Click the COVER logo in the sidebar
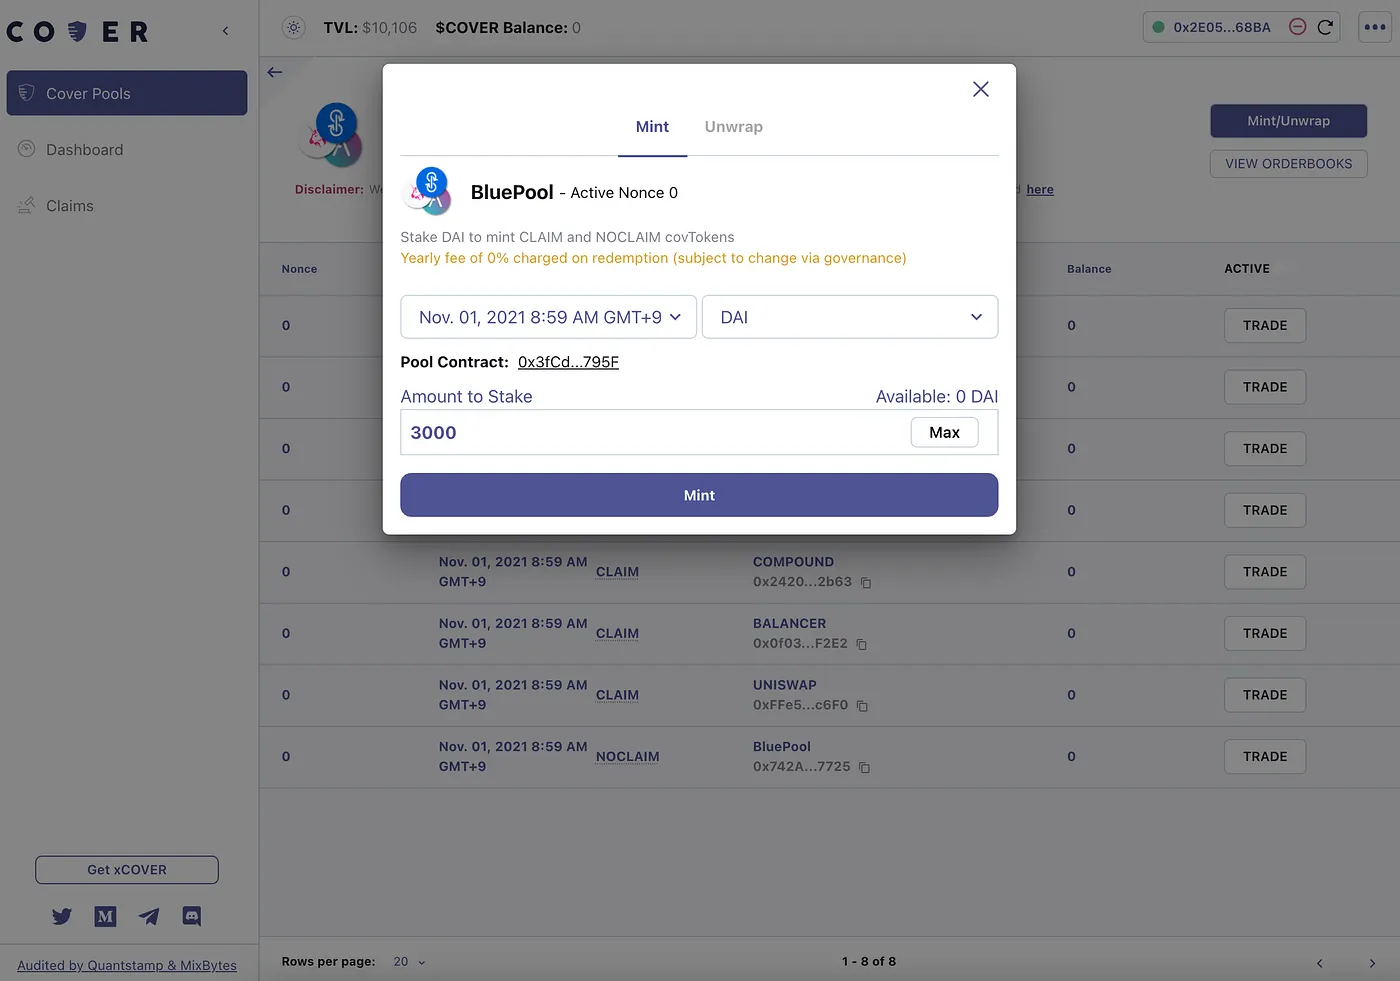The image size is (1400, 981). point(77,32)
